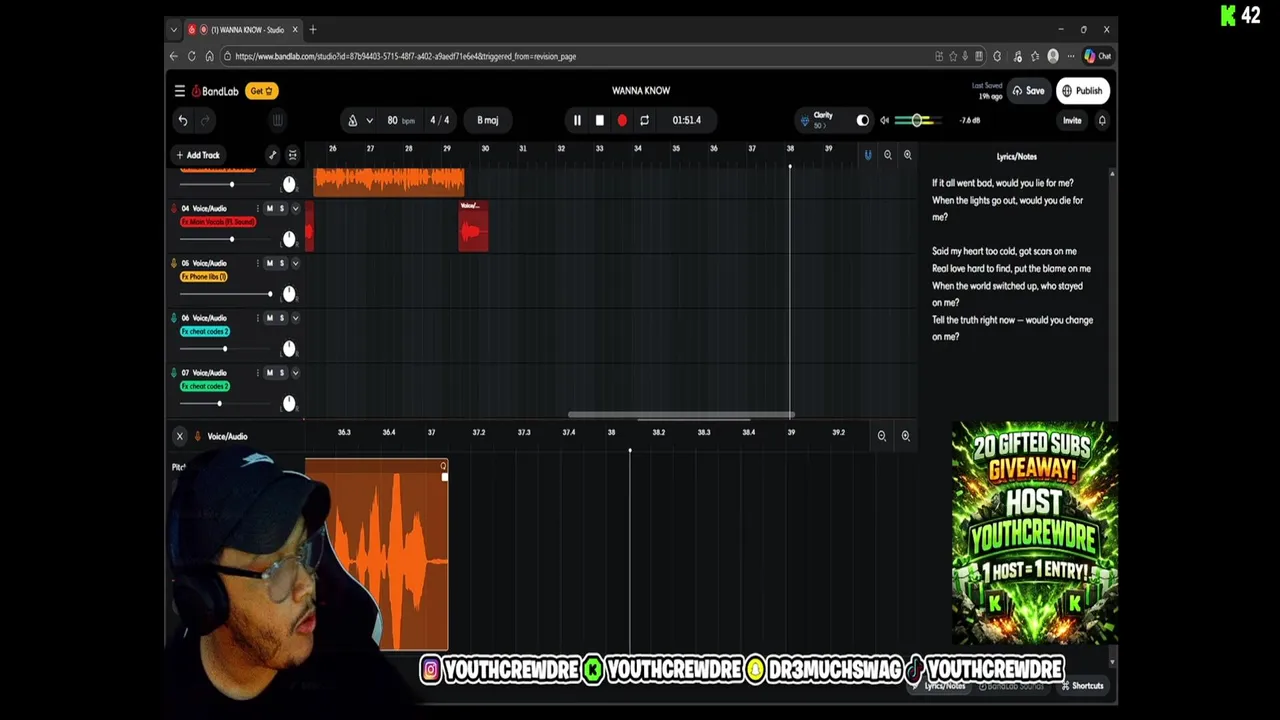Click the 01:51.4 time display
Screen dimensions: 1280x720
[x=686, y=120]
